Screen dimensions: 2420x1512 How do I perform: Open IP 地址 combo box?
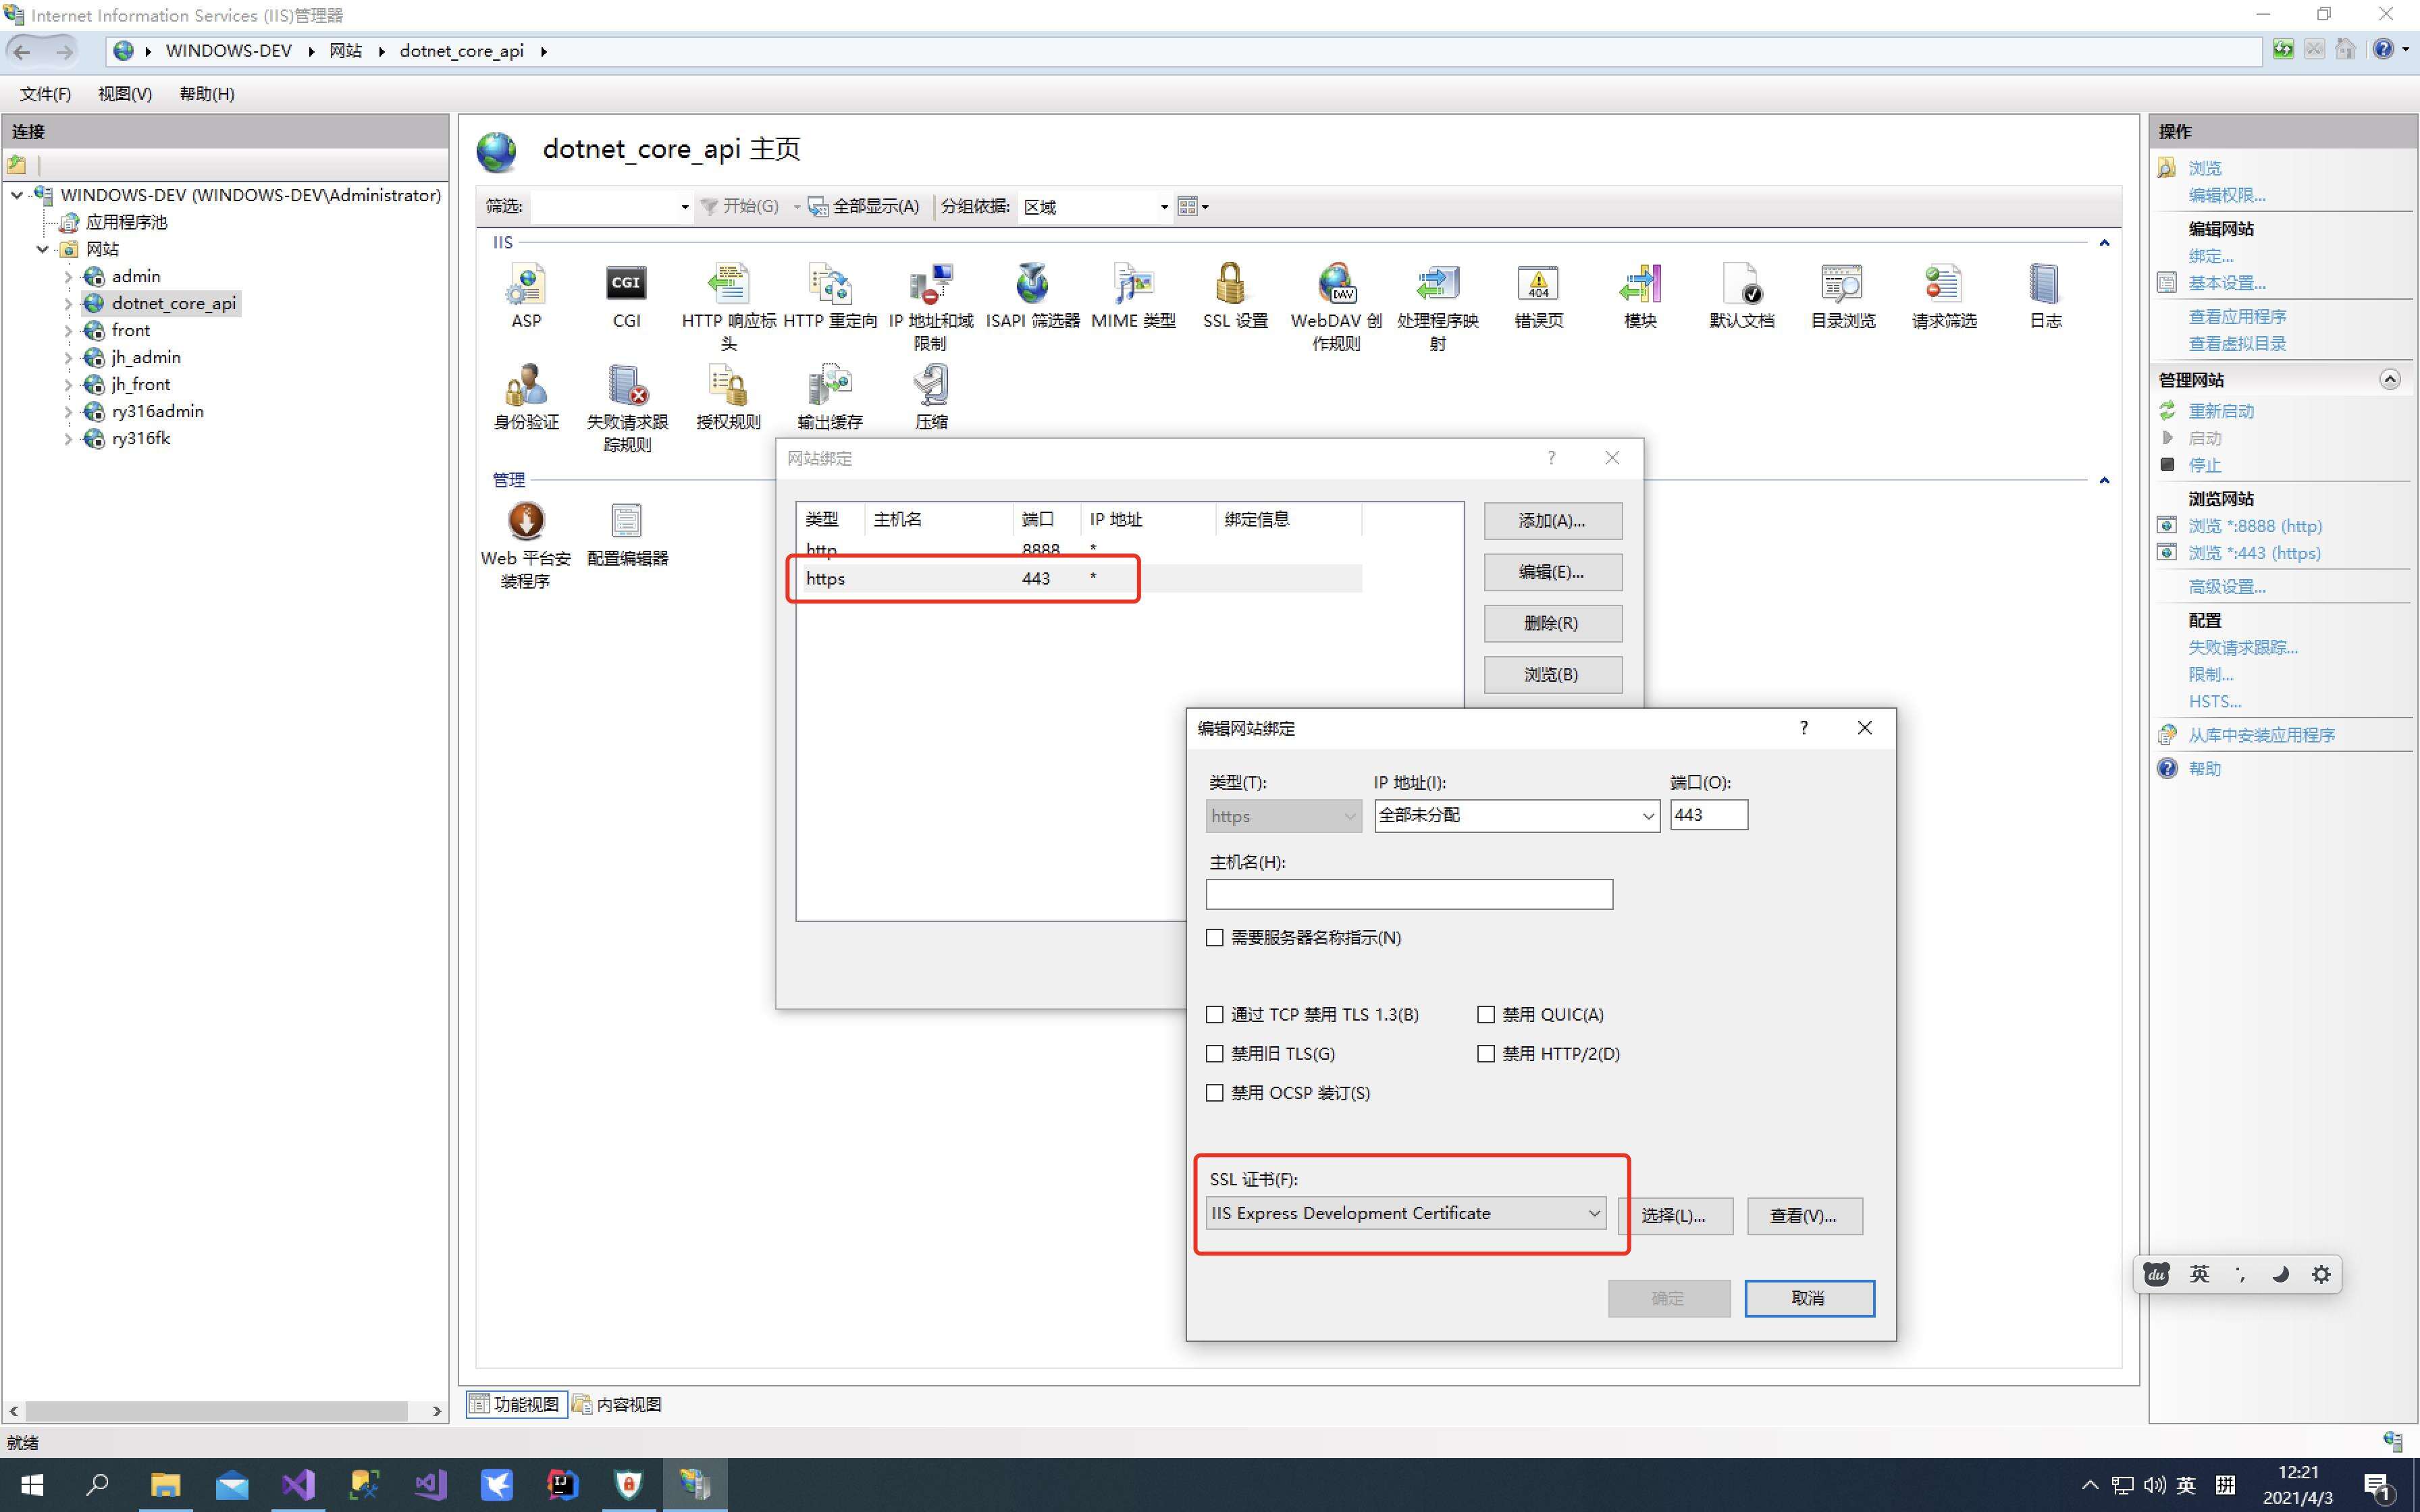tap(1517, 815)
